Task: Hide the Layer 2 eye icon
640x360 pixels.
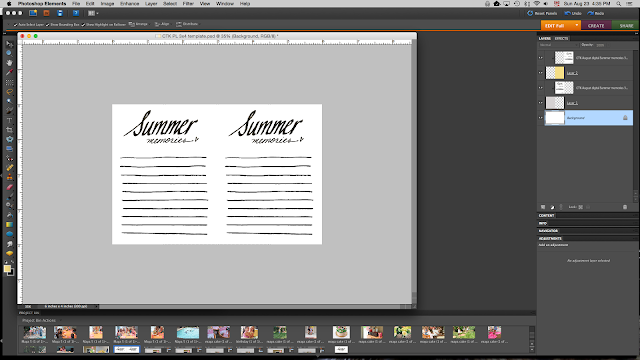Action: (541, 73)
